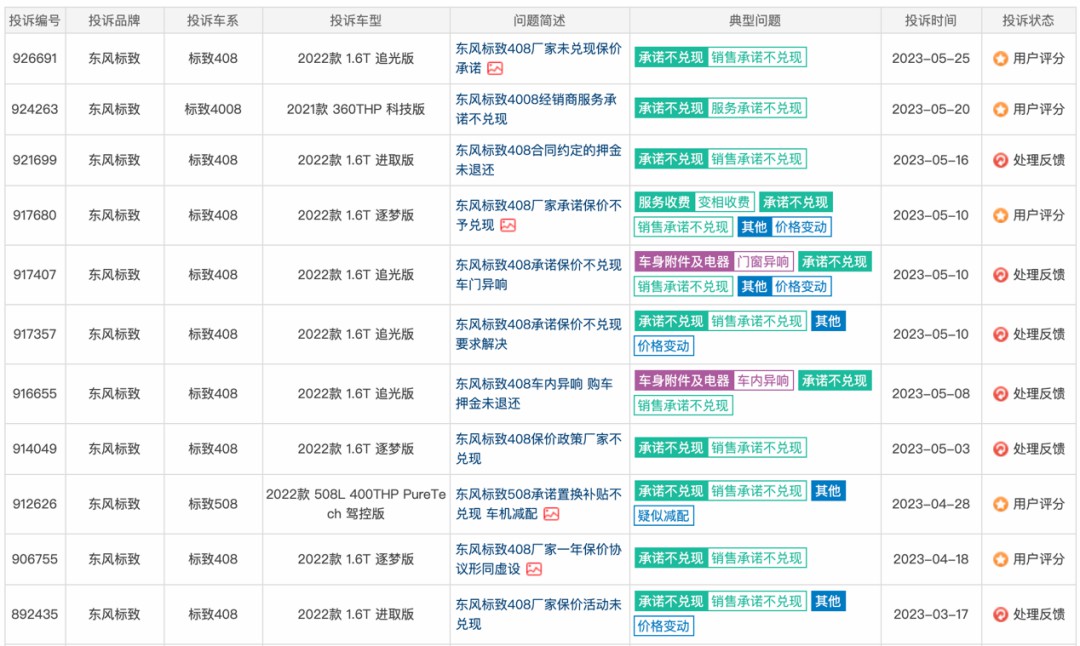Click the image icon beside complaint 926691's description
Screen dimensions: 1080x646
[x=495, y=69]
